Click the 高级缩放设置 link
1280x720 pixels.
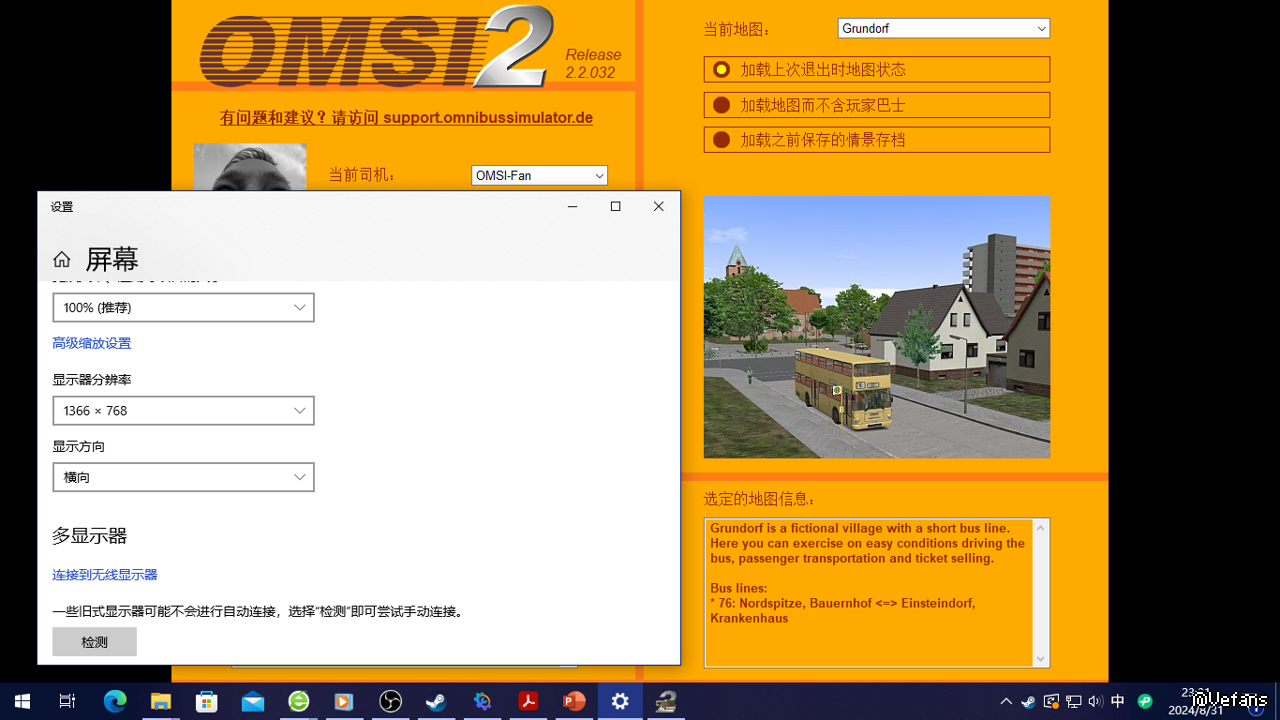[92, 343]
